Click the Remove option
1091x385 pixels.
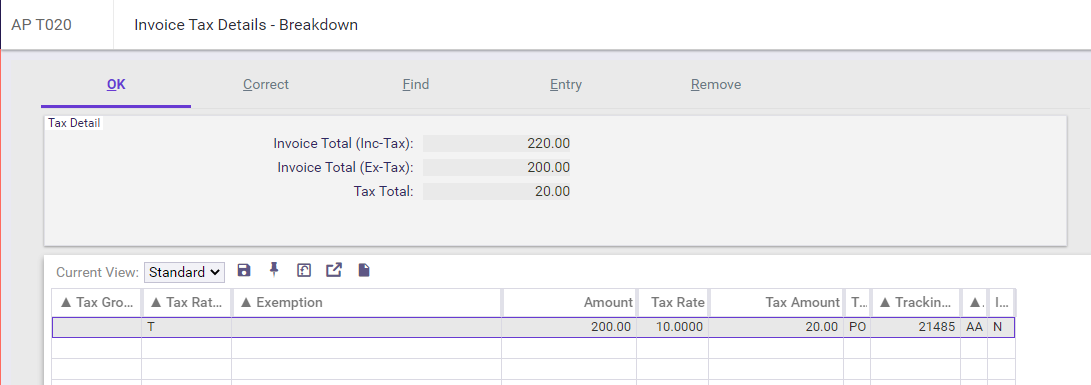tap(716, 85)
